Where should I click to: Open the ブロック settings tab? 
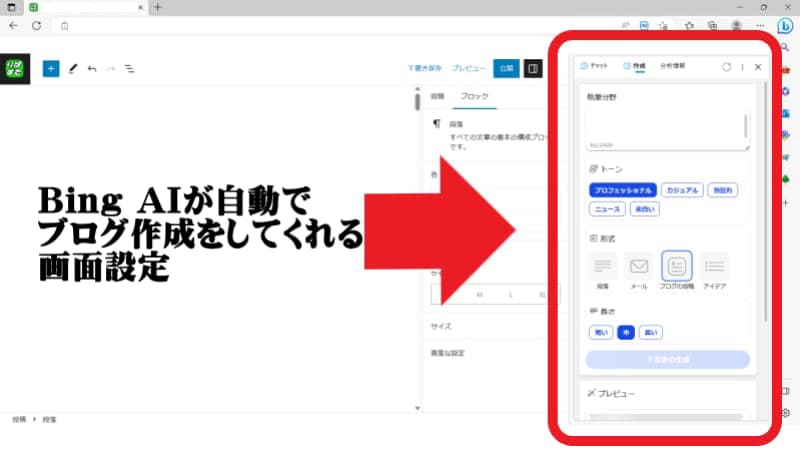pos(474,96)
